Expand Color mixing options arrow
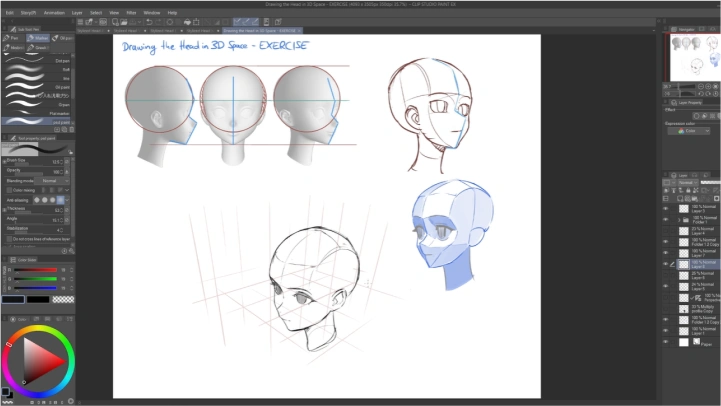This screenshot has height=406, width=721. 67,190
